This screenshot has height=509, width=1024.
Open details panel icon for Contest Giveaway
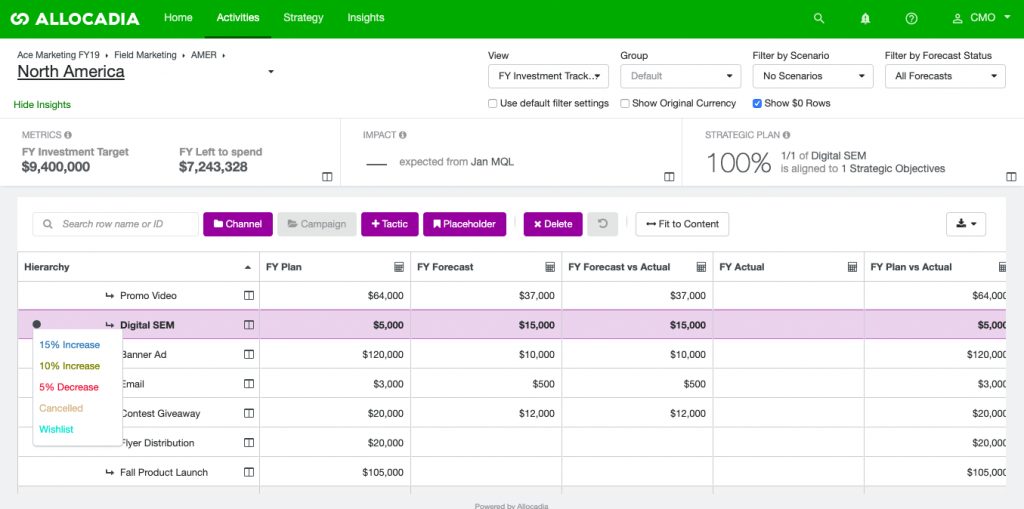(x=248, y=413)
